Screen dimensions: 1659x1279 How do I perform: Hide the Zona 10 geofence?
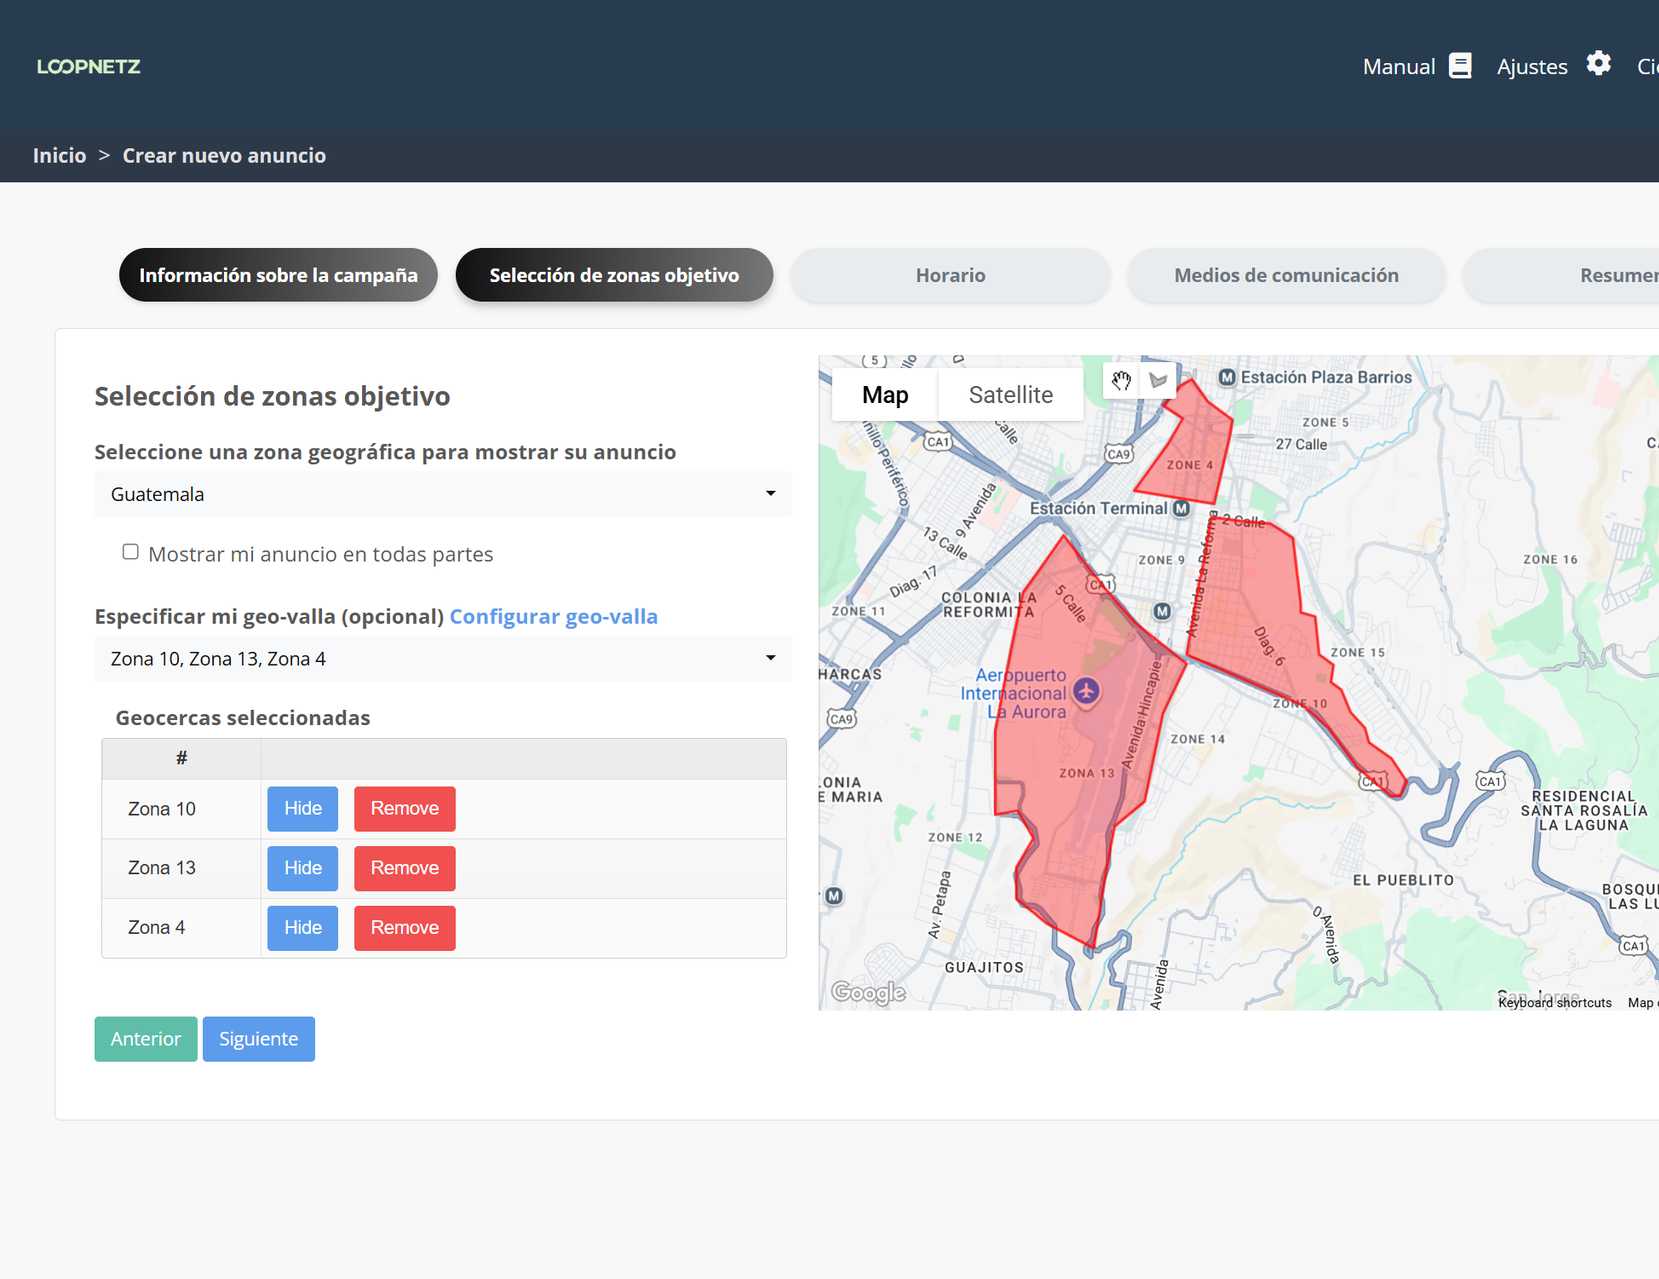(302, 808)
